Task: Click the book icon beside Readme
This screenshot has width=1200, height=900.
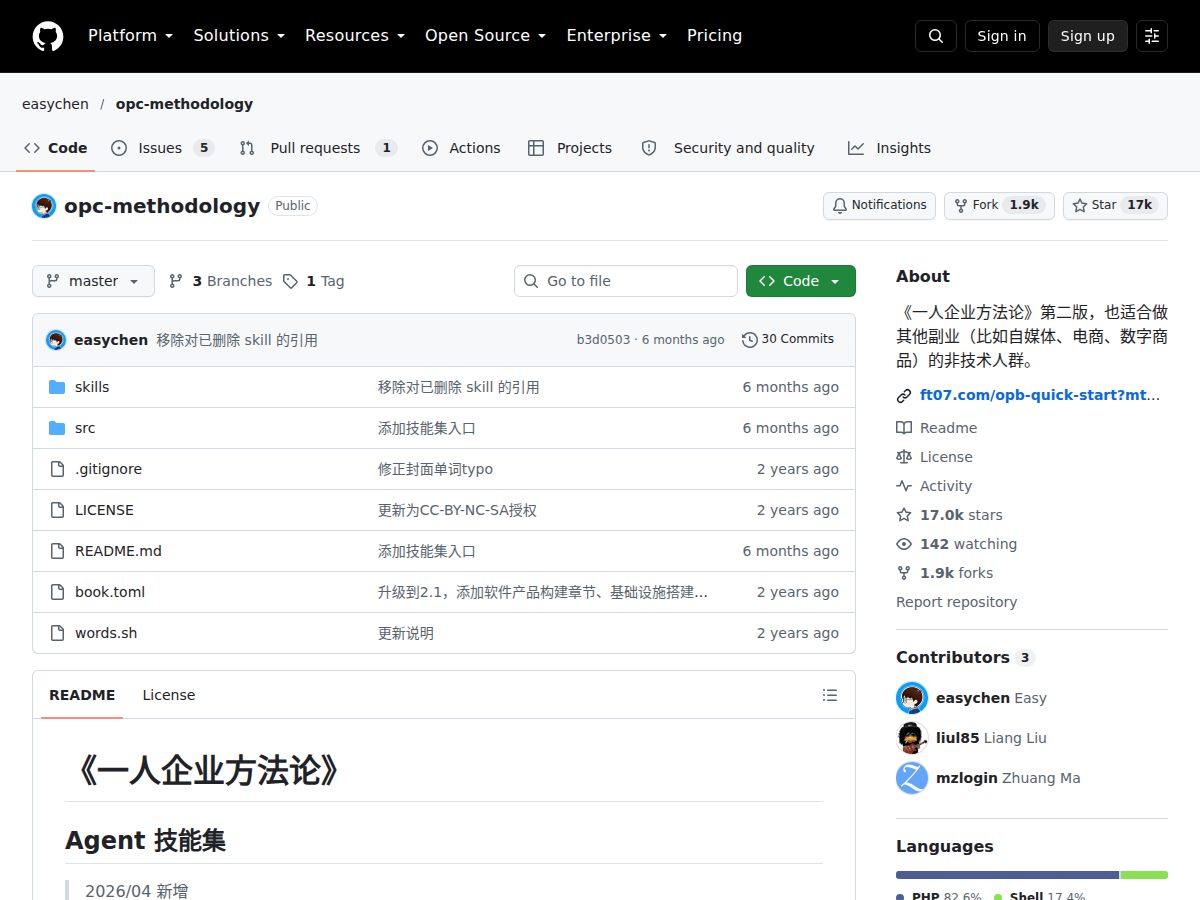Action: coord(904,428)
